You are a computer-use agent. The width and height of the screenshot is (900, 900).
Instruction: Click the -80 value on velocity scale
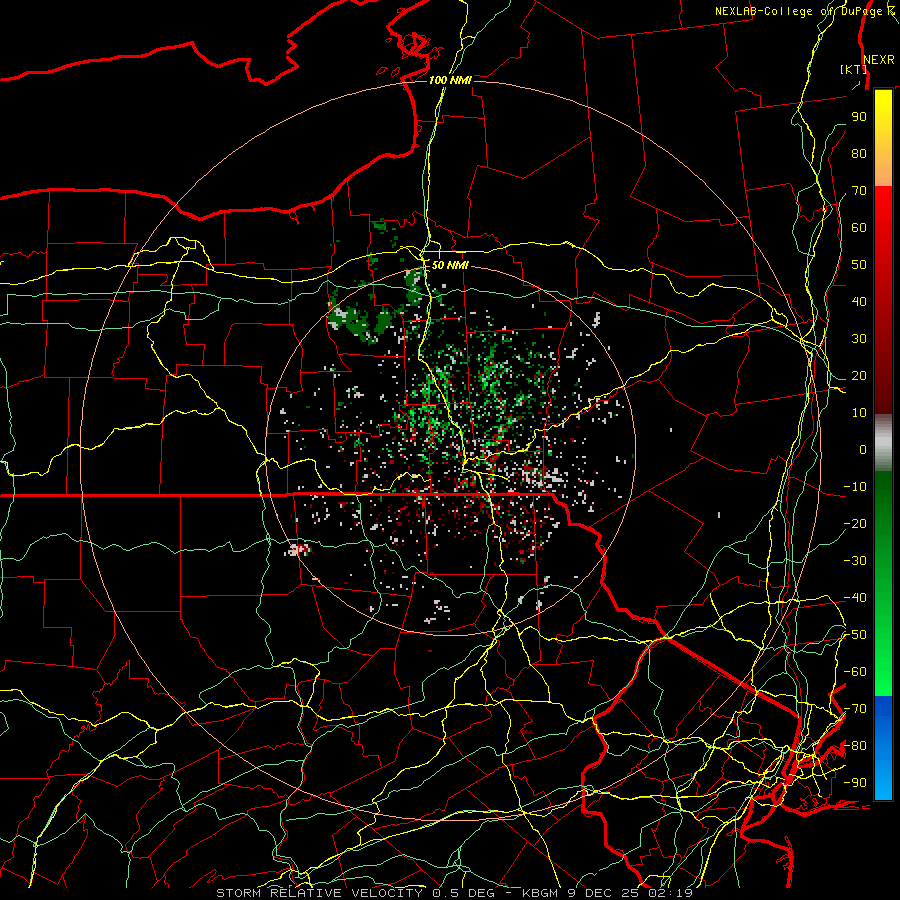[855, 746]
